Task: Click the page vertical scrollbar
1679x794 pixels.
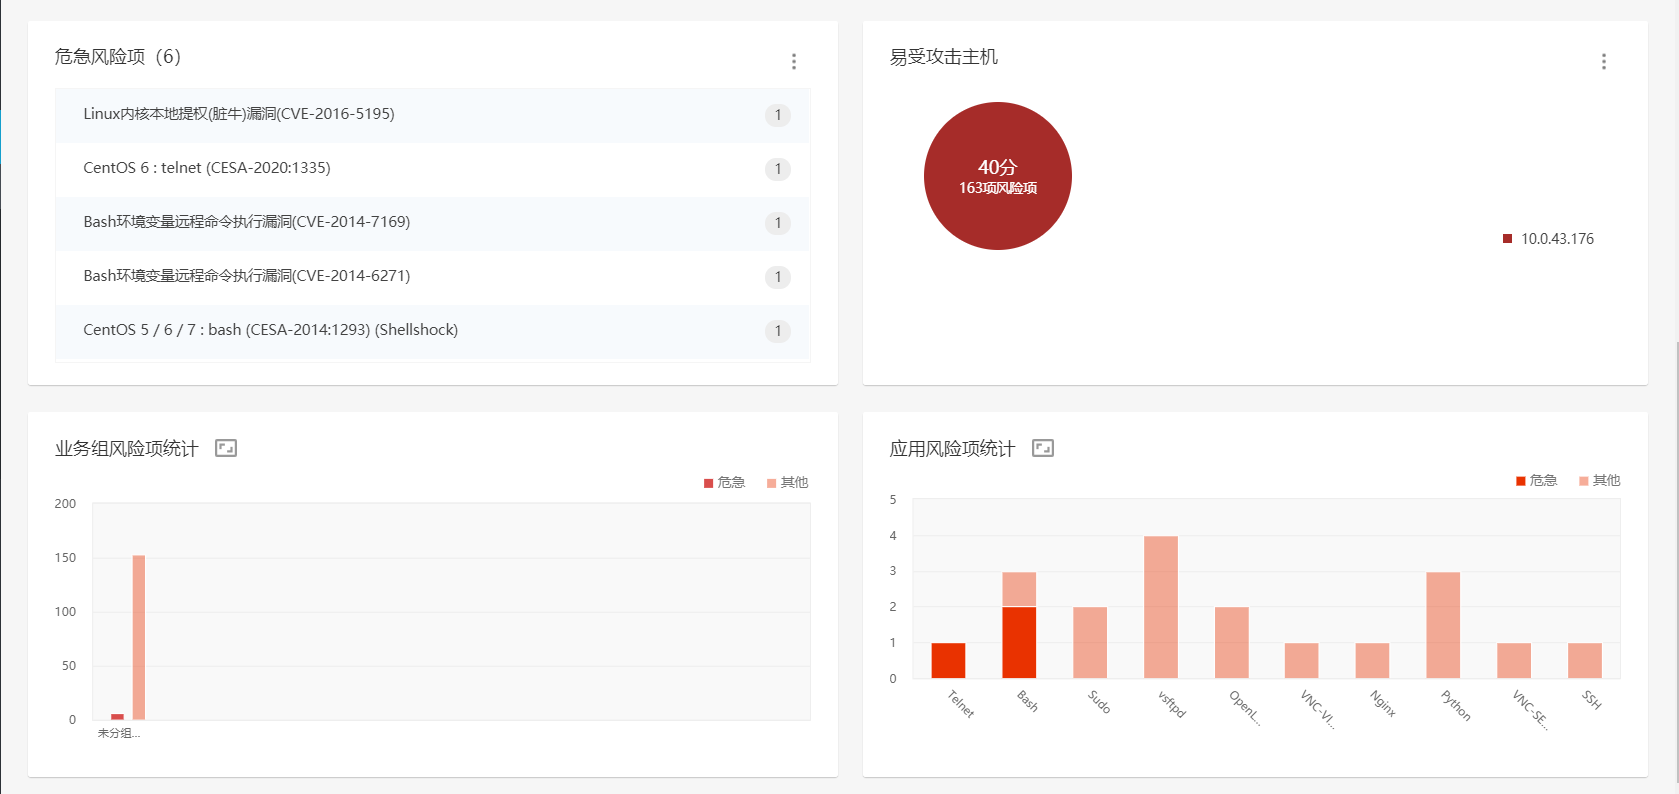Action: [1676, 560]
